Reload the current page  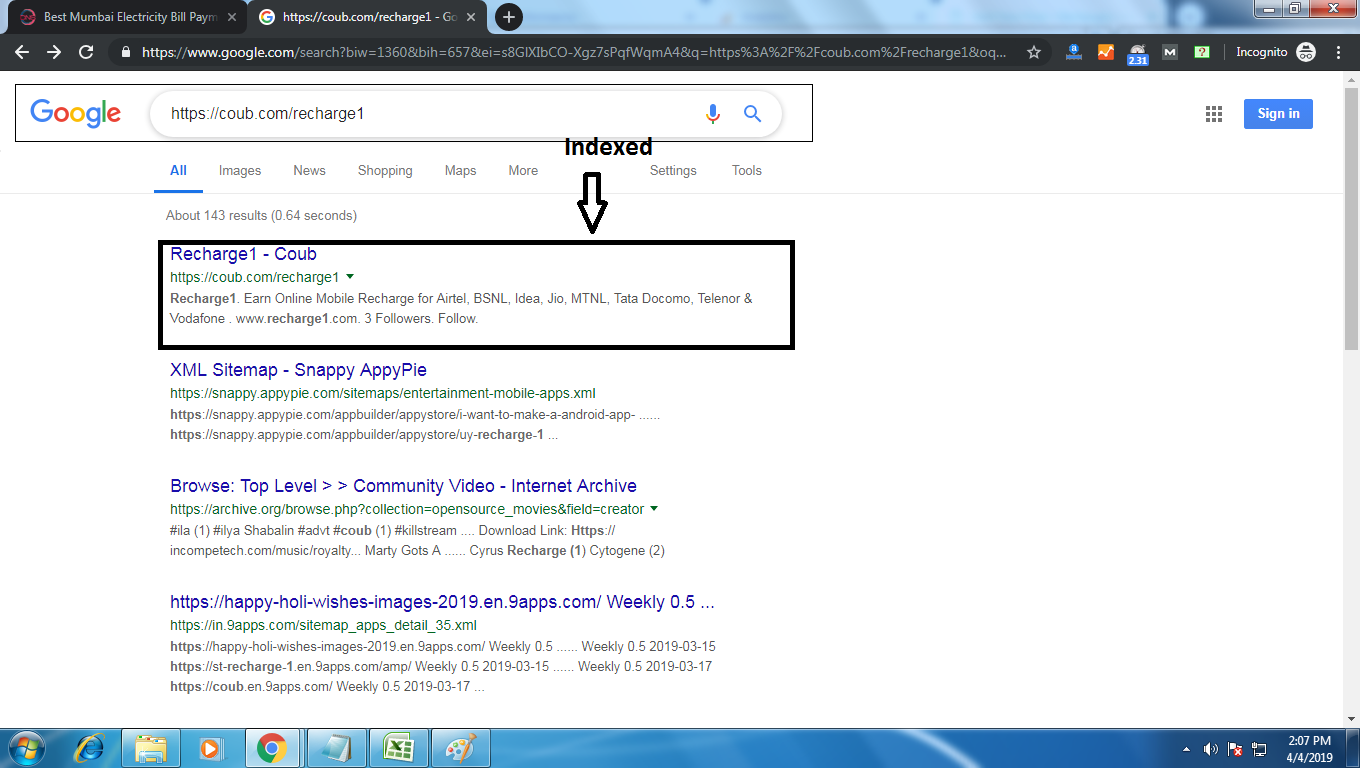87,52
